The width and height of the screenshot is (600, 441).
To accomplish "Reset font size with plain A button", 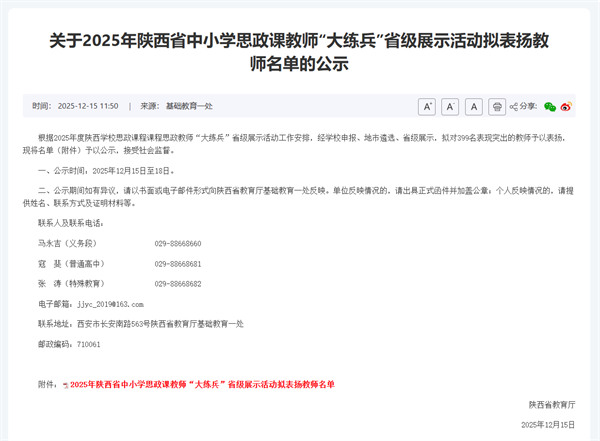I will [x=473, y=105].
